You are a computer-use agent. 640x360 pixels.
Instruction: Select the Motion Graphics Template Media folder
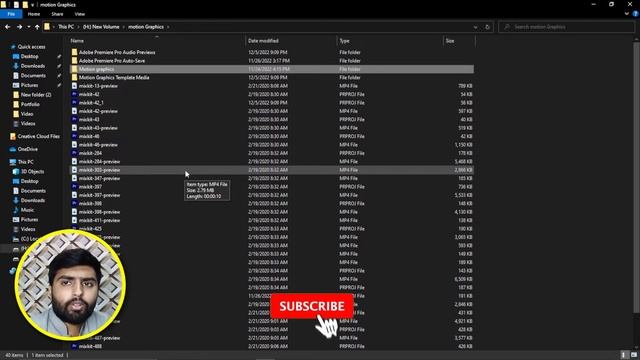[x=114, y=78]
